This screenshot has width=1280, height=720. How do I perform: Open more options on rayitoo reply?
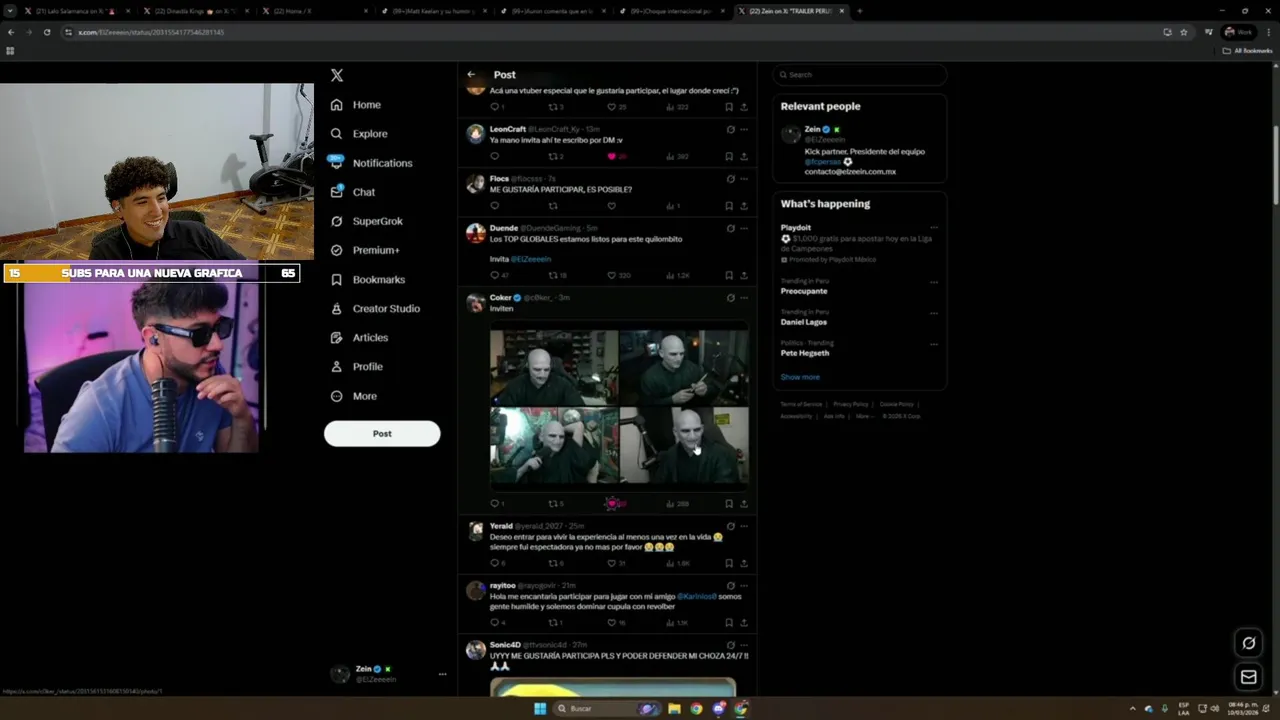click(x=743, y=585)
